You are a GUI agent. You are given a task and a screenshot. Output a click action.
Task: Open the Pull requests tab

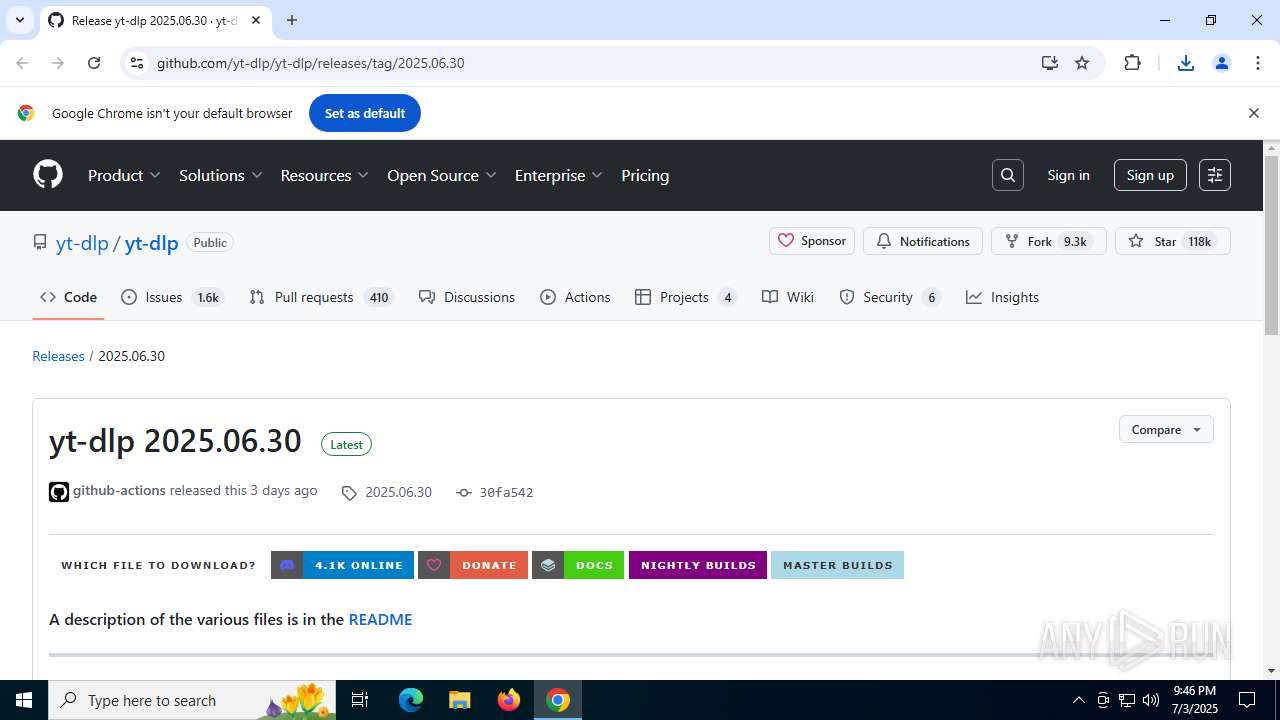coord(321,297)
